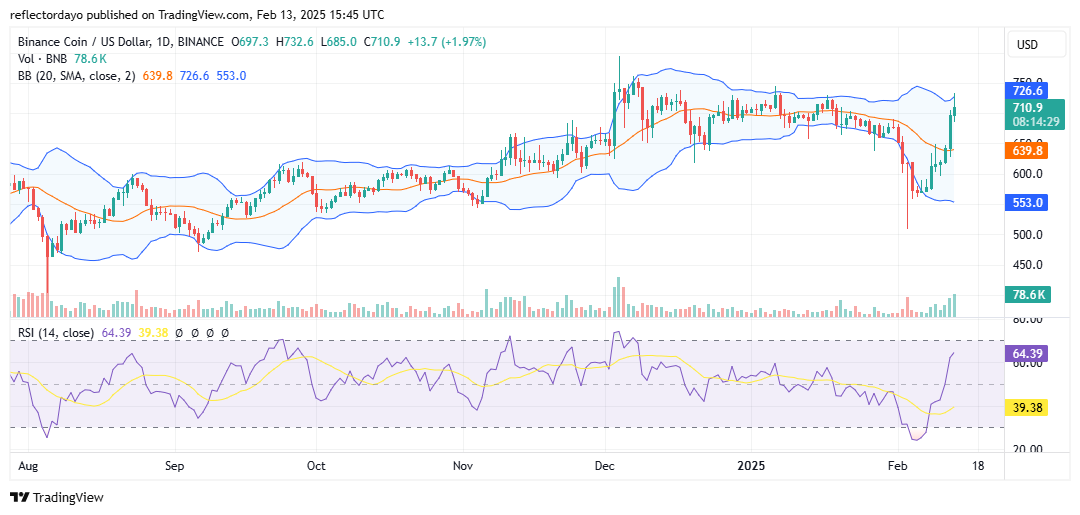Click the TradingView logo icon
The height and width of the screenshot is (515, 1080).
tap(21, 497)
